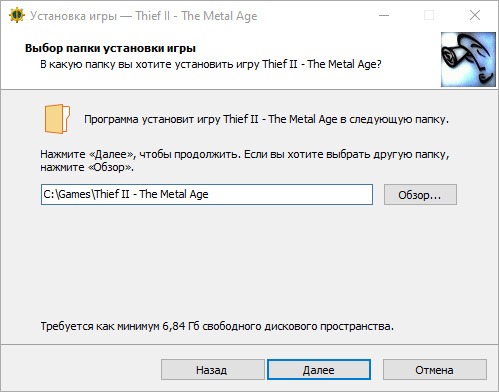Click the bottom button bar's empty left area
499x392 pixels.
pyautogui.click(x=80, y=369)
